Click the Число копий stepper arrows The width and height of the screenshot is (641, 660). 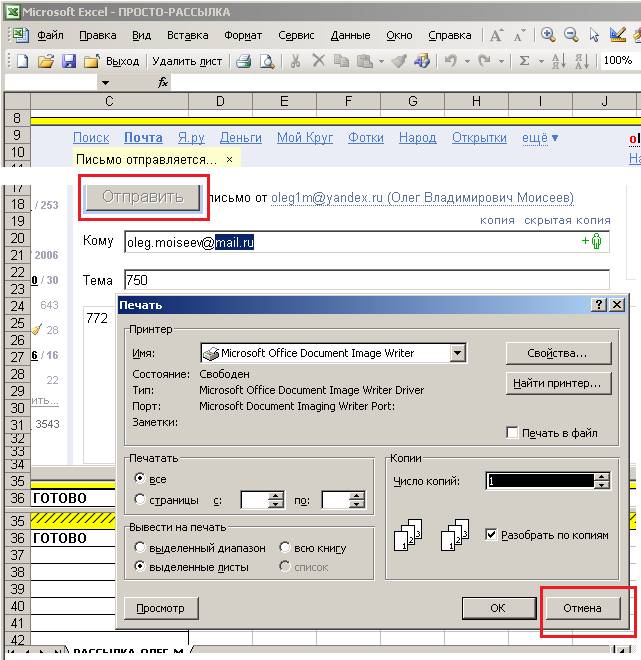602,481
